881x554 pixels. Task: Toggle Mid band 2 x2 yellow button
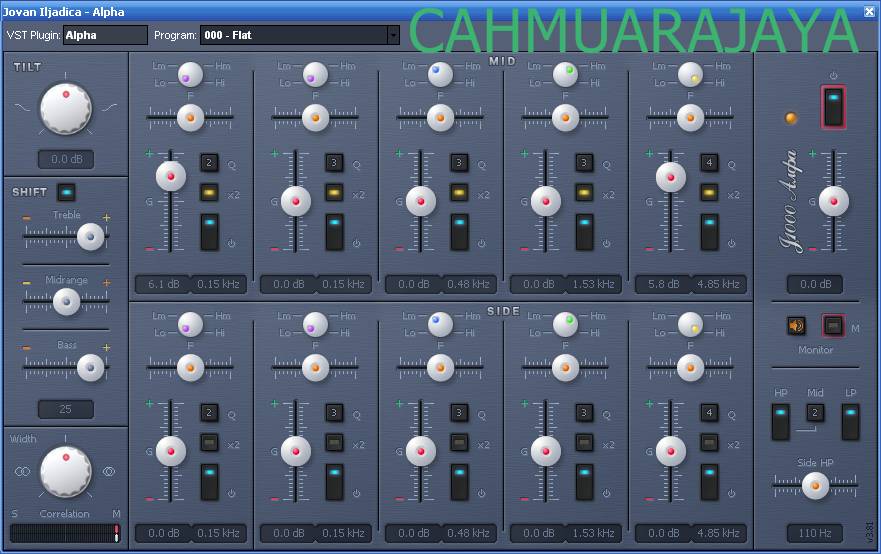[334, 193]
